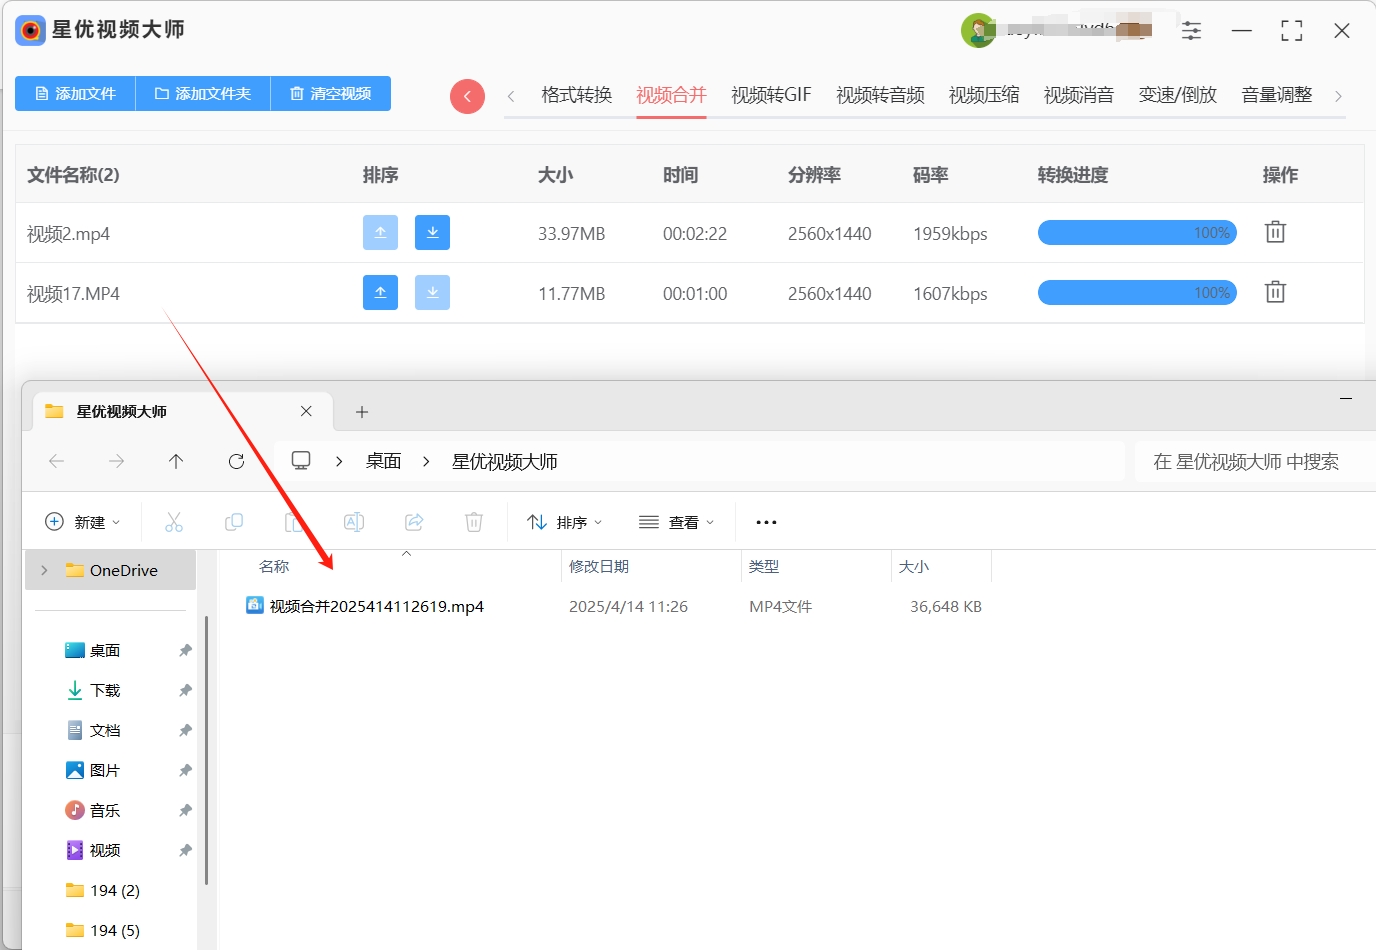Switch to 格式转换 tab

(x=576, y=95)
